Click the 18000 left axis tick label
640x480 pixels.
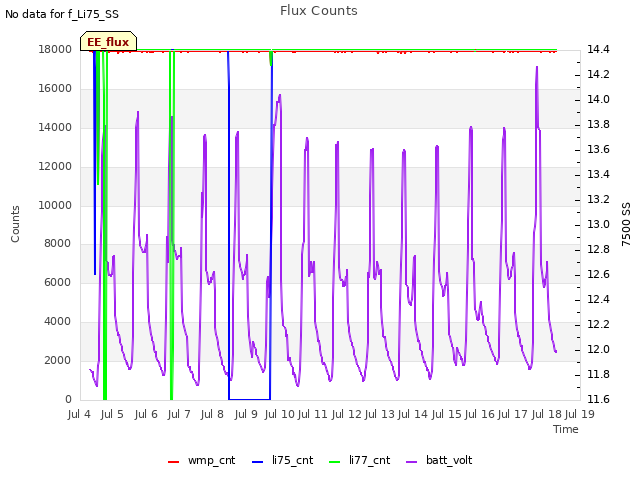(55, 49)
